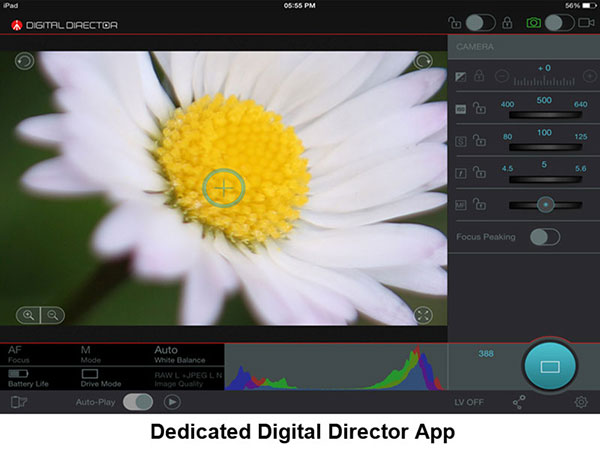Open settings gear icon

(x=580, y=402)
